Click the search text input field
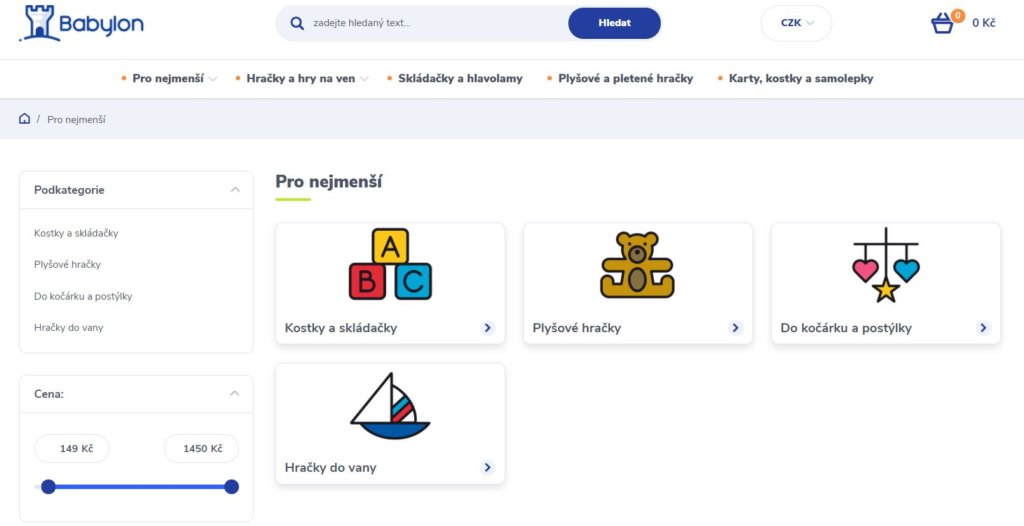The height and width of the screenshot is (526, 1024). tap(438, 23)
